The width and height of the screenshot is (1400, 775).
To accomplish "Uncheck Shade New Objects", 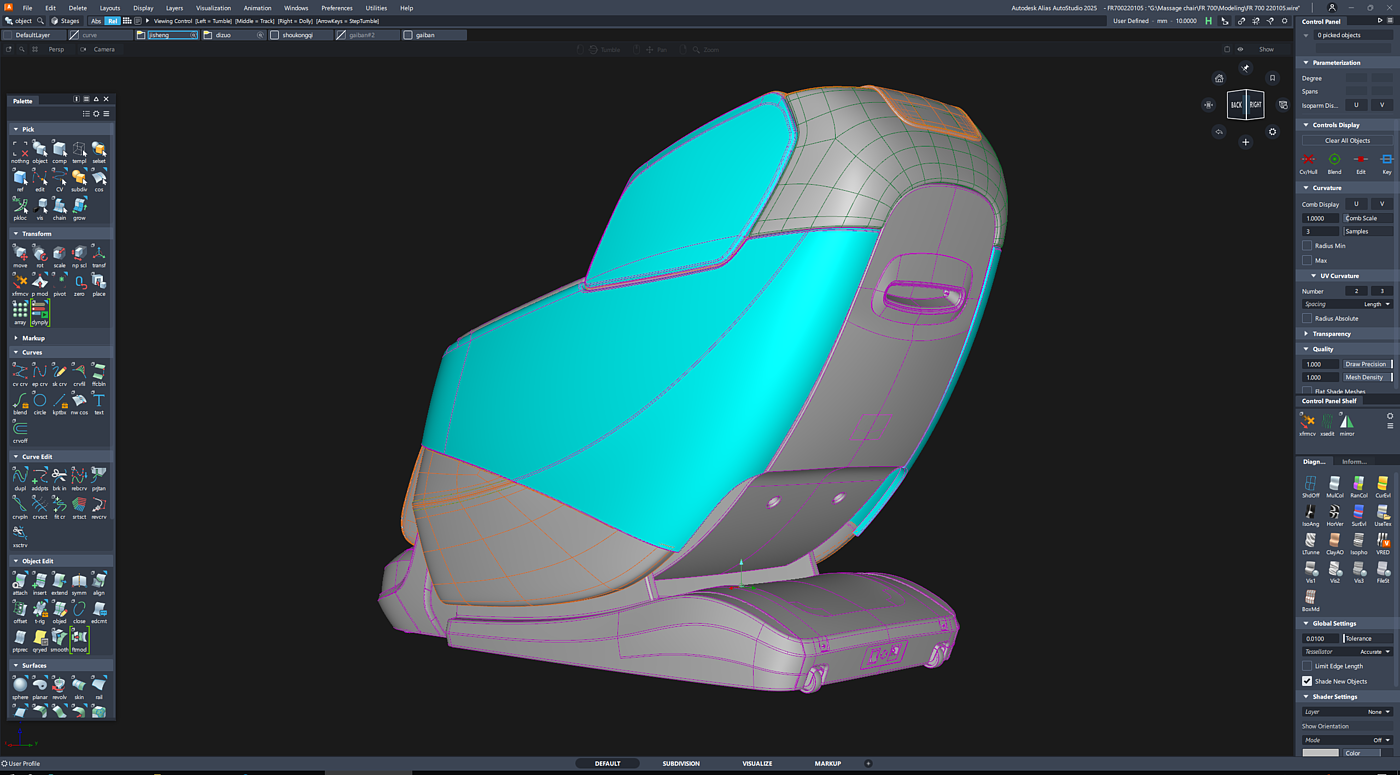I will [1307, 681].
